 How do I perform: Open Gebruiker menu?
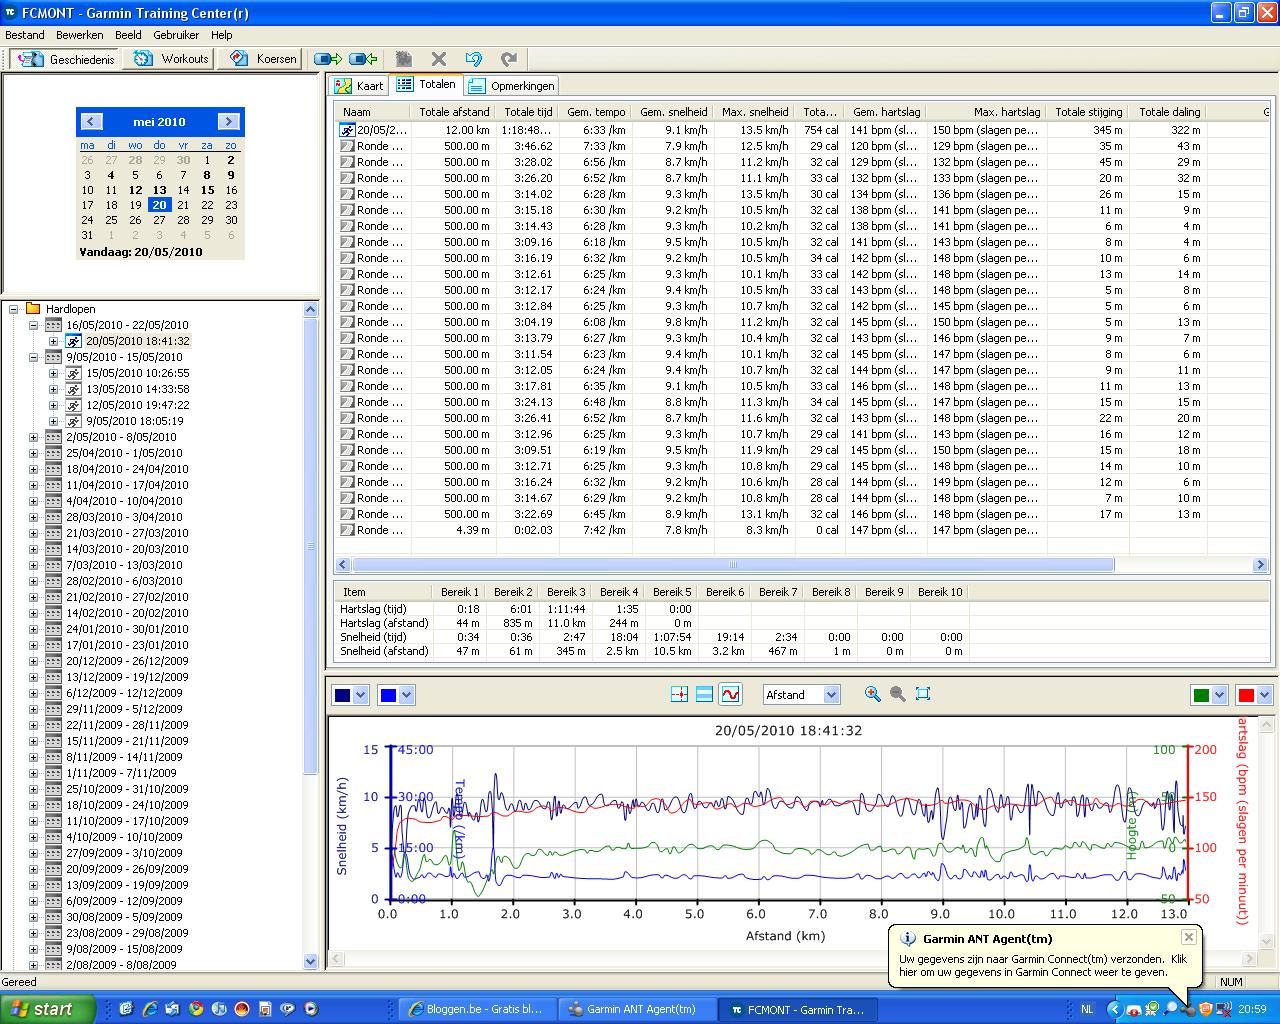pyautogui.click(x=176, y=35)
